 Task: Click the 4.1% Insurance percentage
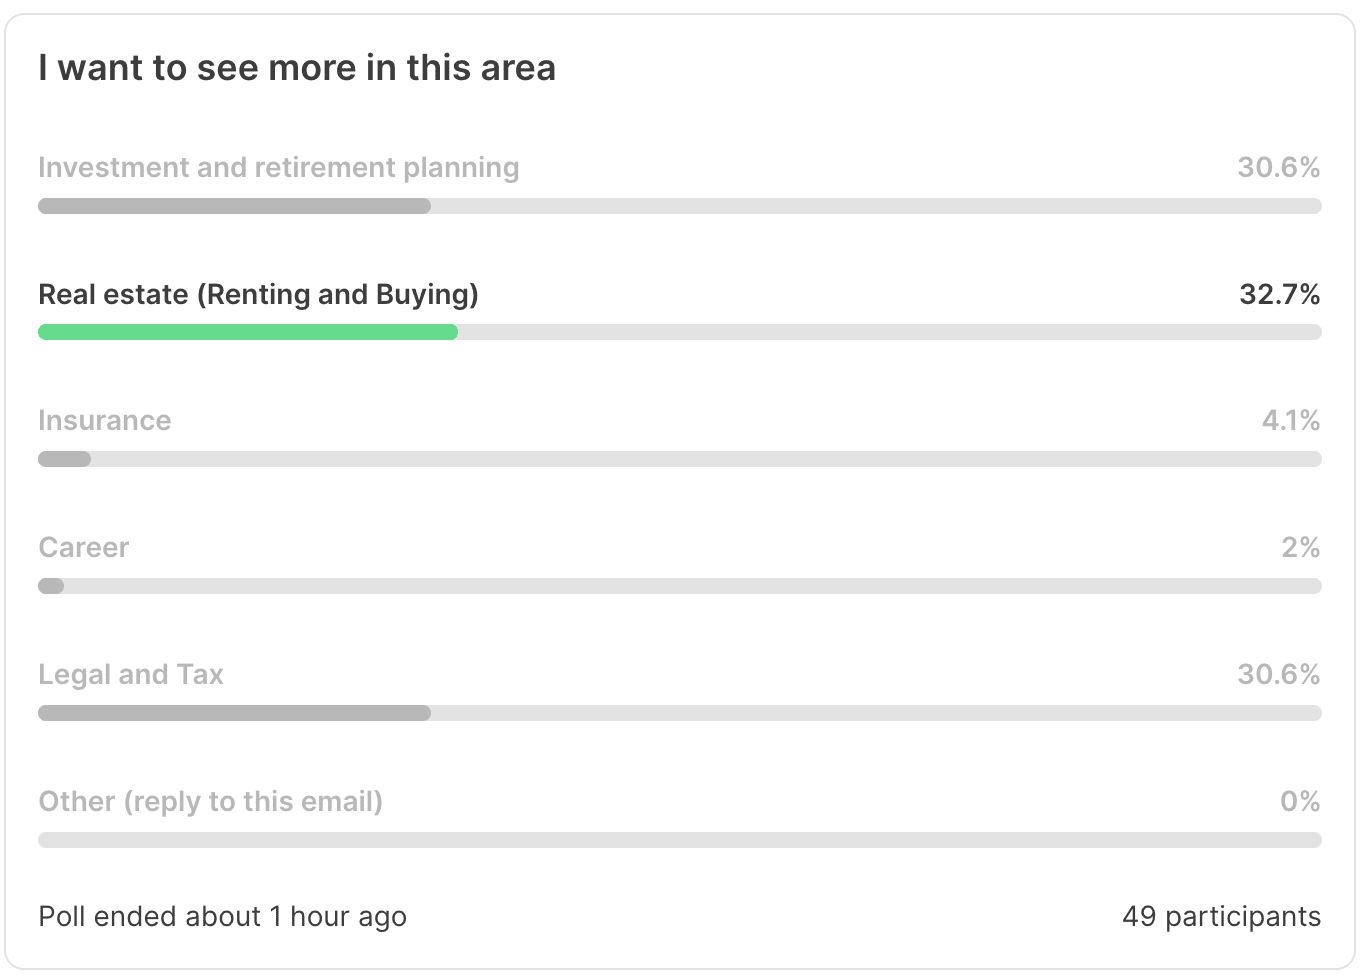click(x=1291, y=421)
